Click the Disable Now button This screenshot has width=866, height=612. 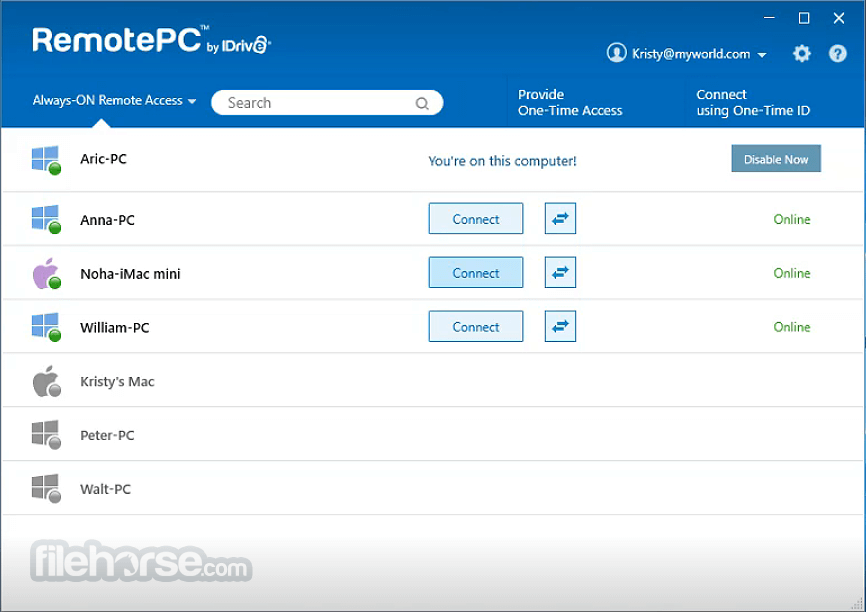[x=775, y=159]
